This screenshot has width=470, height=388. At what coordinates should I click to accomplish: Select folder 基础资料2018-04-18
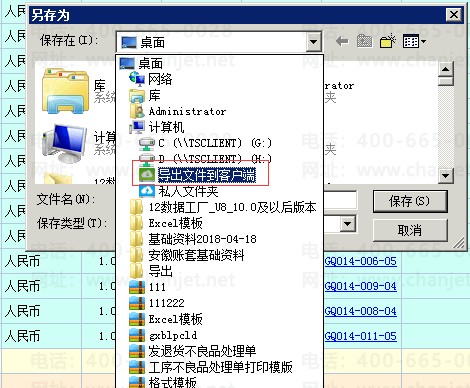pos(193,239)
